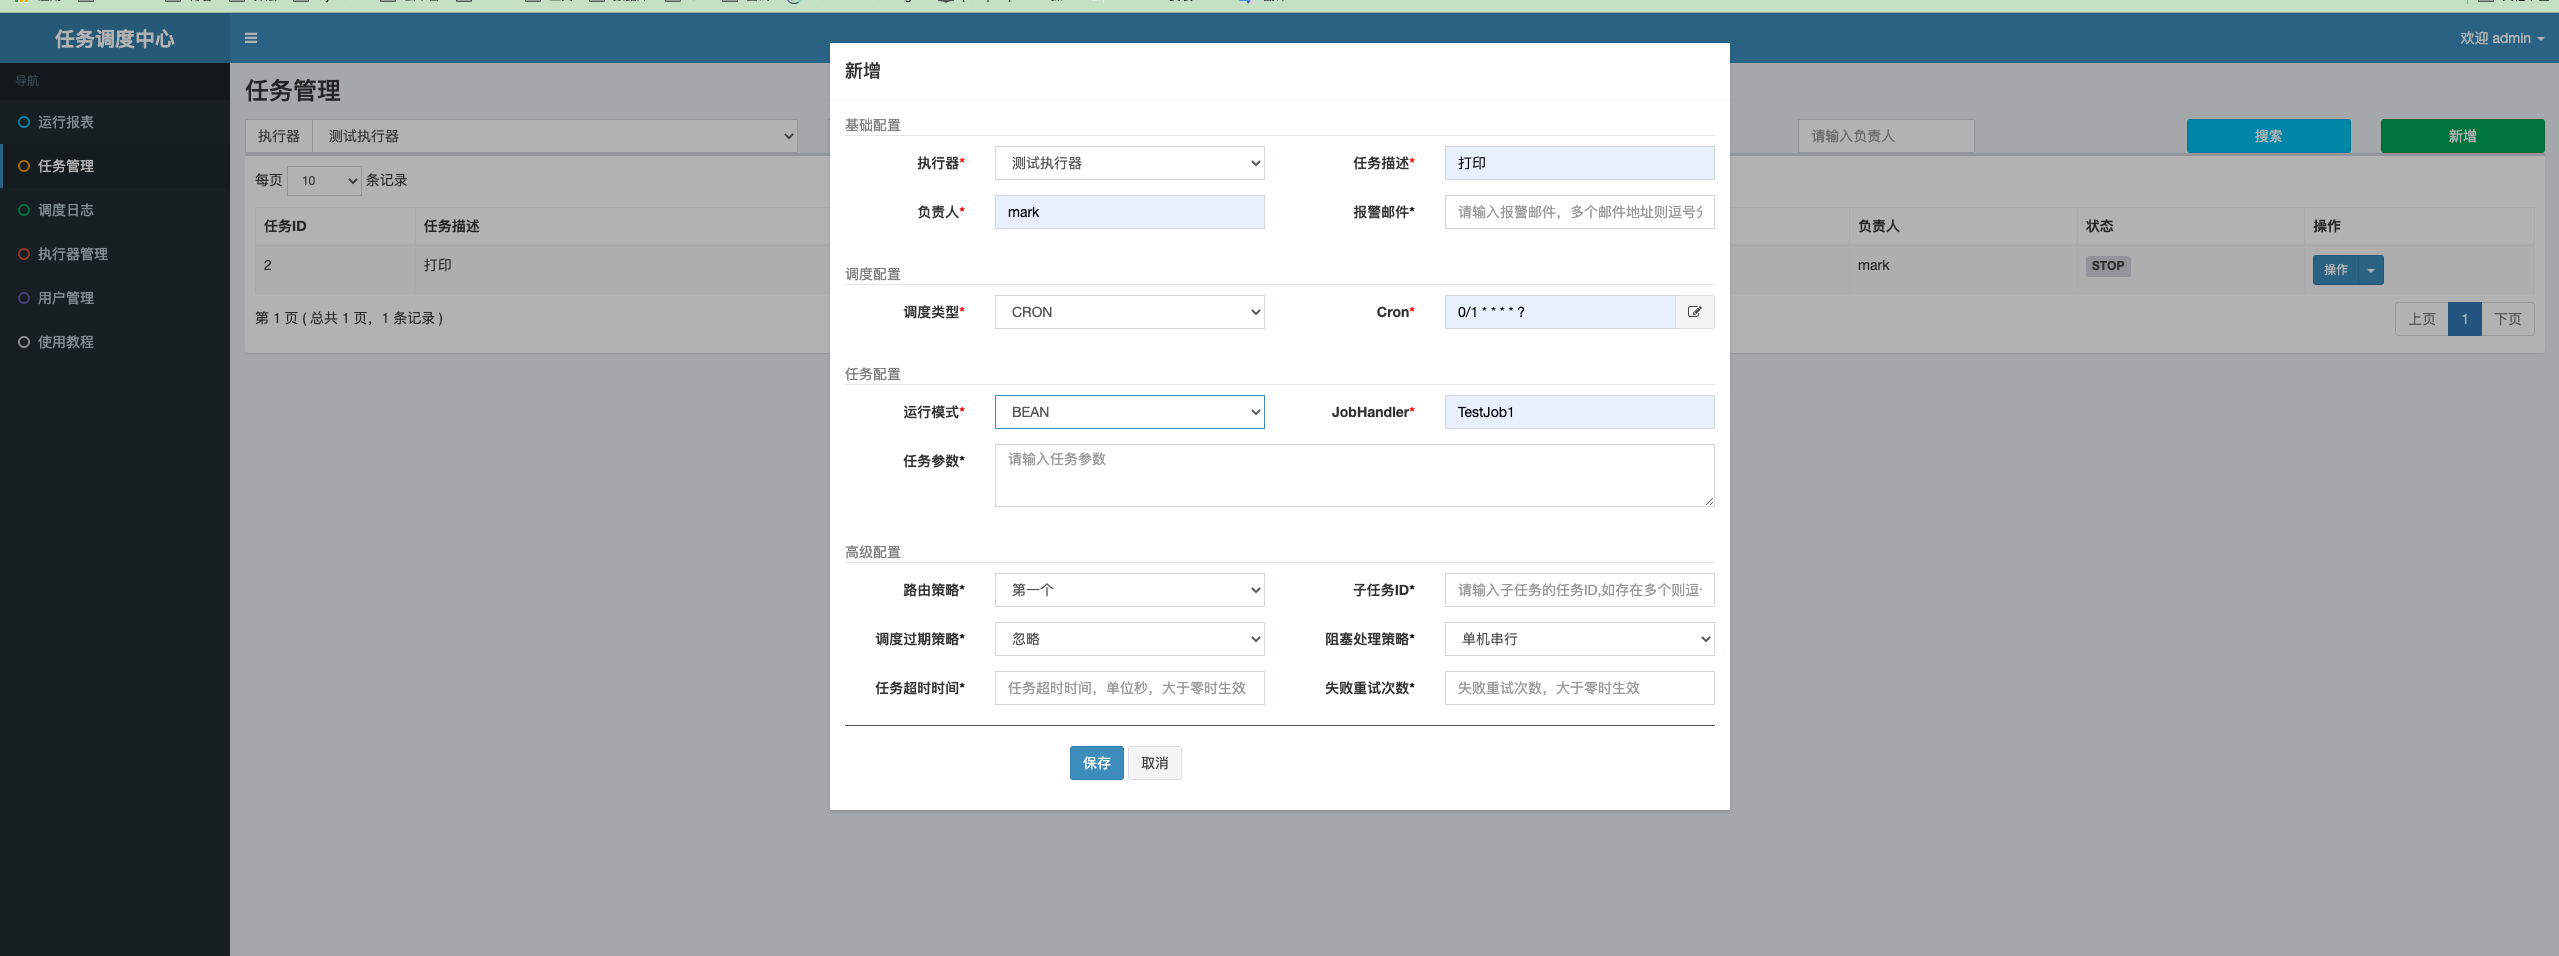Click the 取消 button

1154,763
